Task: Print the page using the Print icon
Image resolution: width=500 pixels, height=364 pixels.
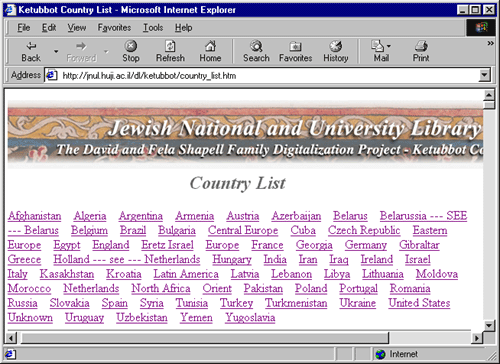Action: point(421,52)
